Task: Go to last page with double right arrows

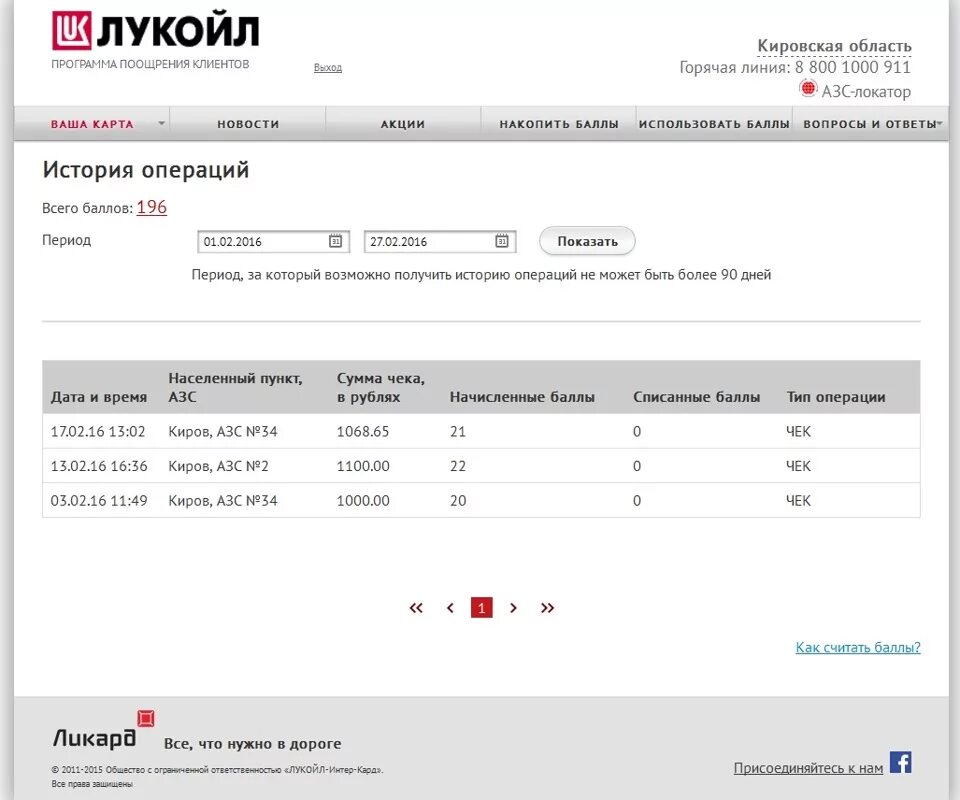Action: pos(547,608)
